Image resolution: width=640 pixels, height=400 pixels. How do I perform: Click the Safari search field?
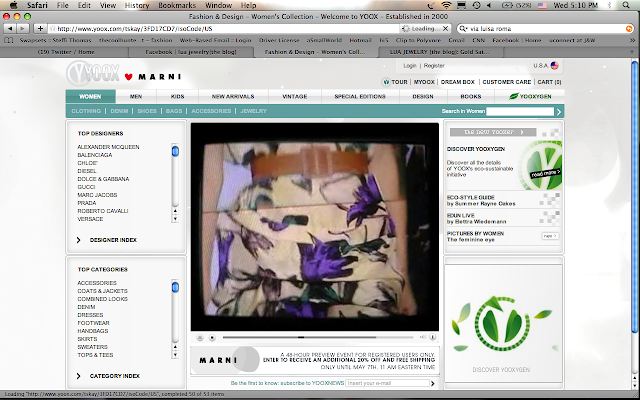pos(545,29)
